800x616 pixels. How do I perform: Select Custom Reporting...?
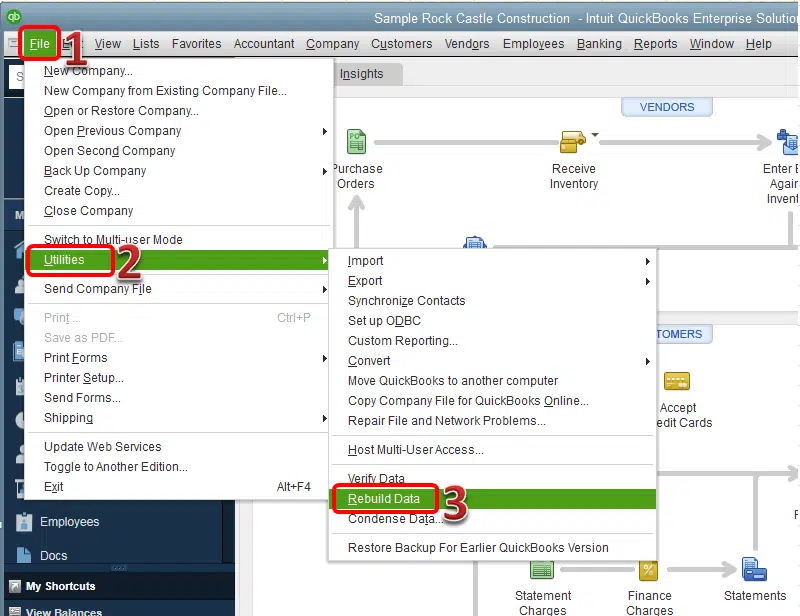(493, 341)
